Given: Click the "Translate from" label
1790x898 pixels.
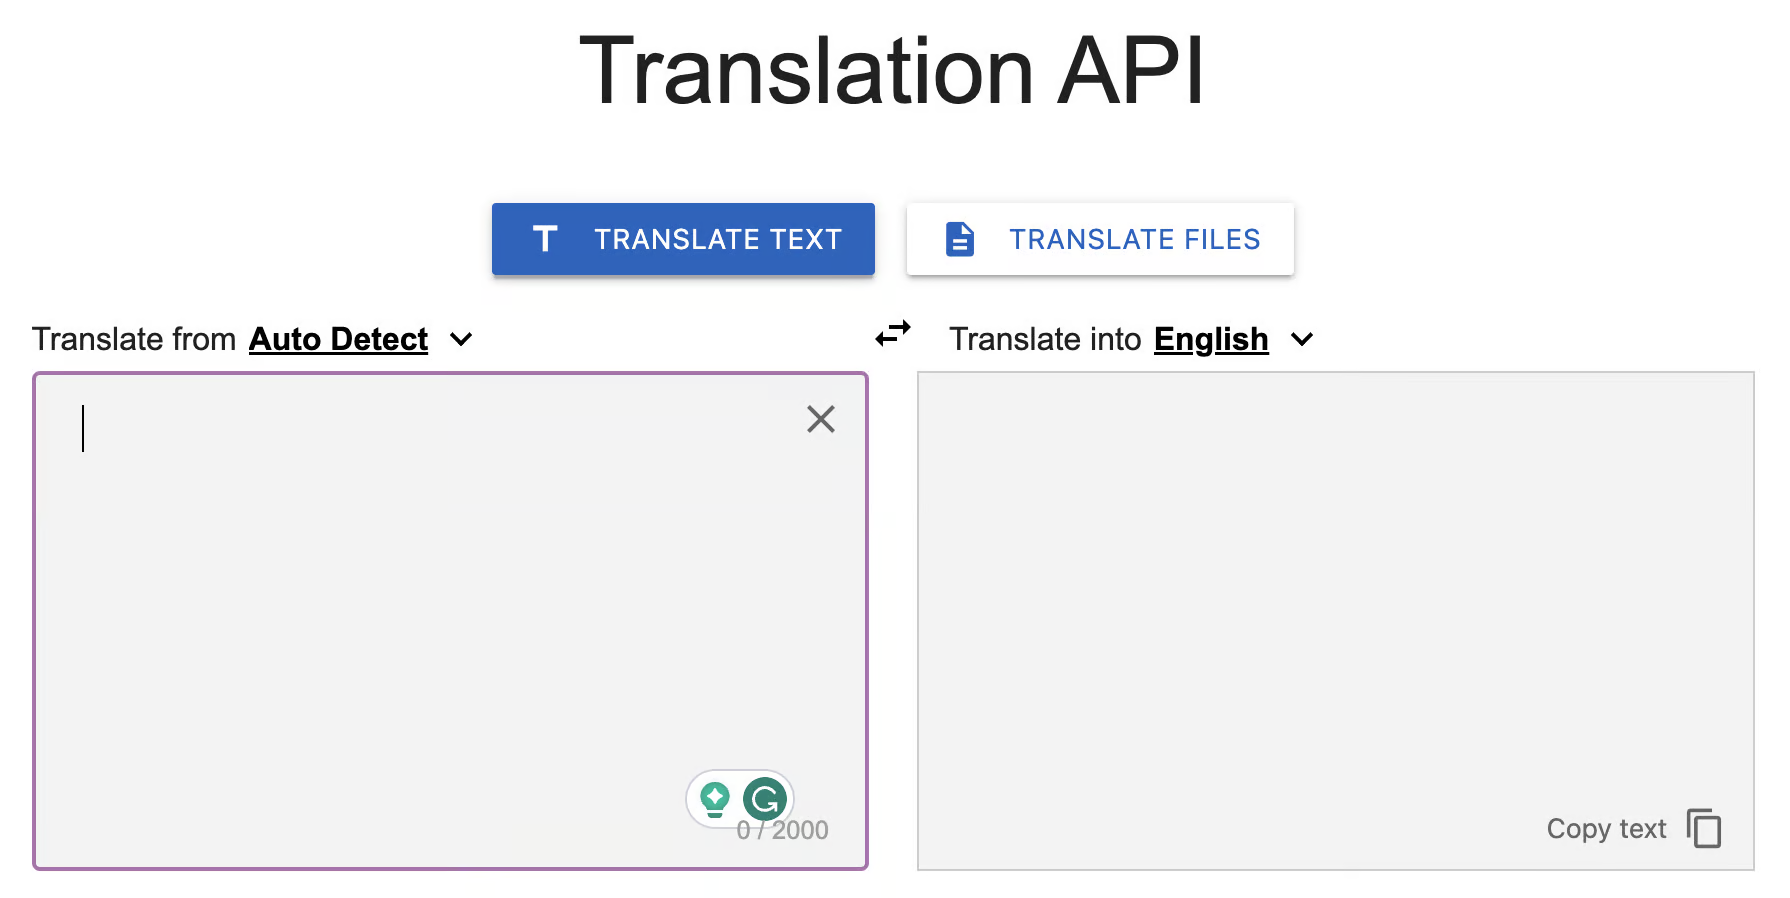Looking at the screenshot, I should click(134, 340).
